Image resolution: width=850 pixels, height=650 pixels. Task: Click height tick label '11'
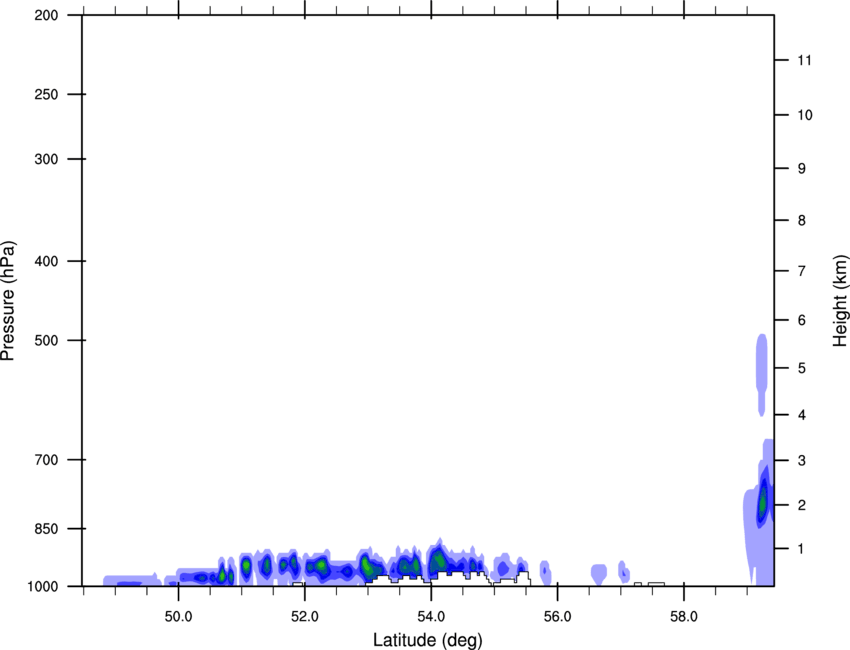[x=805, y=60]
